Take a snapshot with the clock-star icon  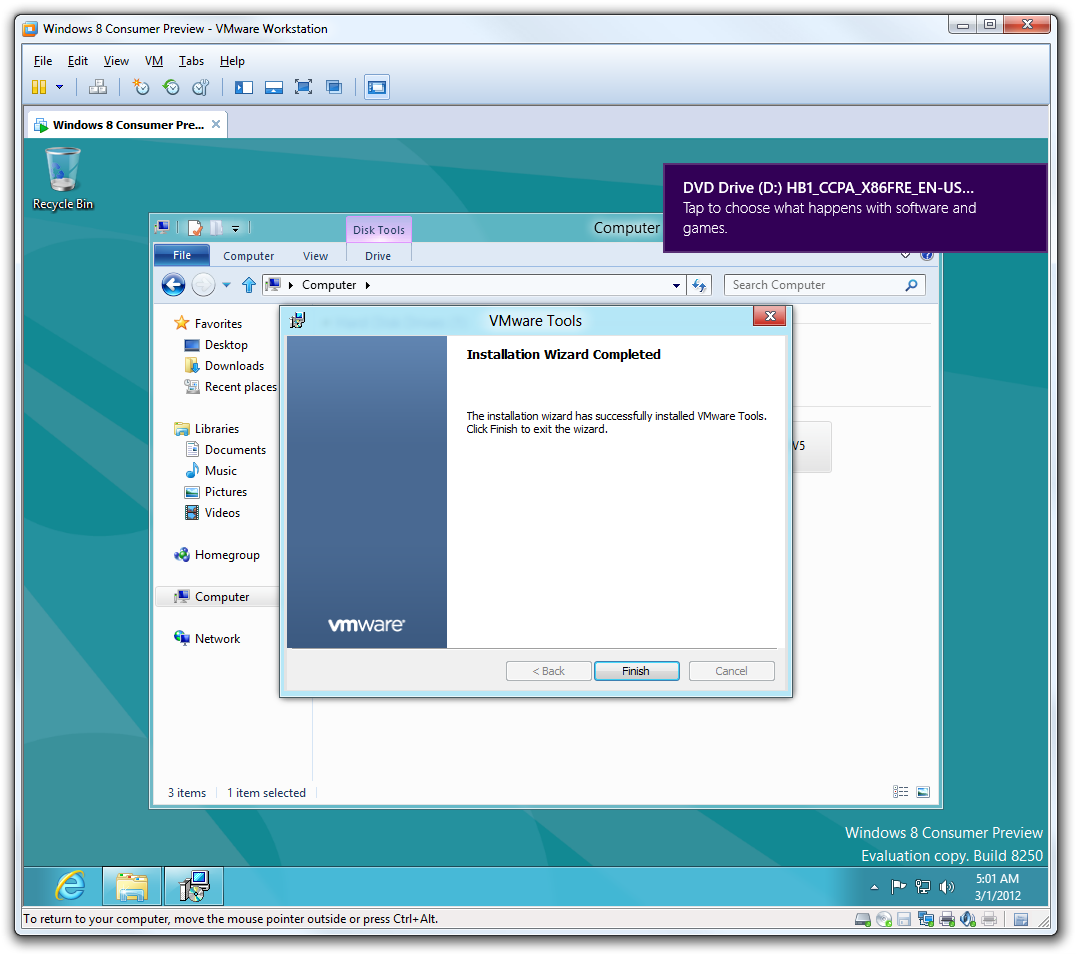click(141, 87)
